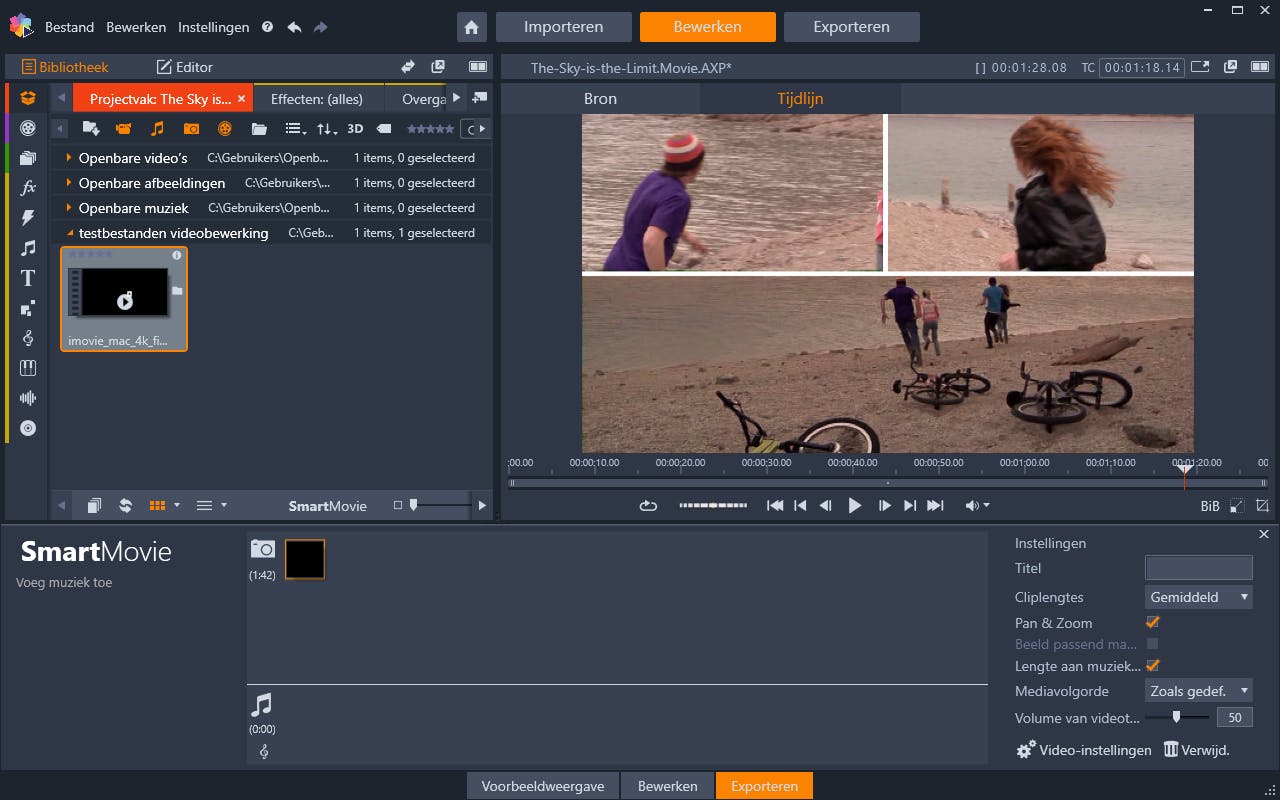
Task: Toggle the 3D filter in library
Action: point(355,129)
